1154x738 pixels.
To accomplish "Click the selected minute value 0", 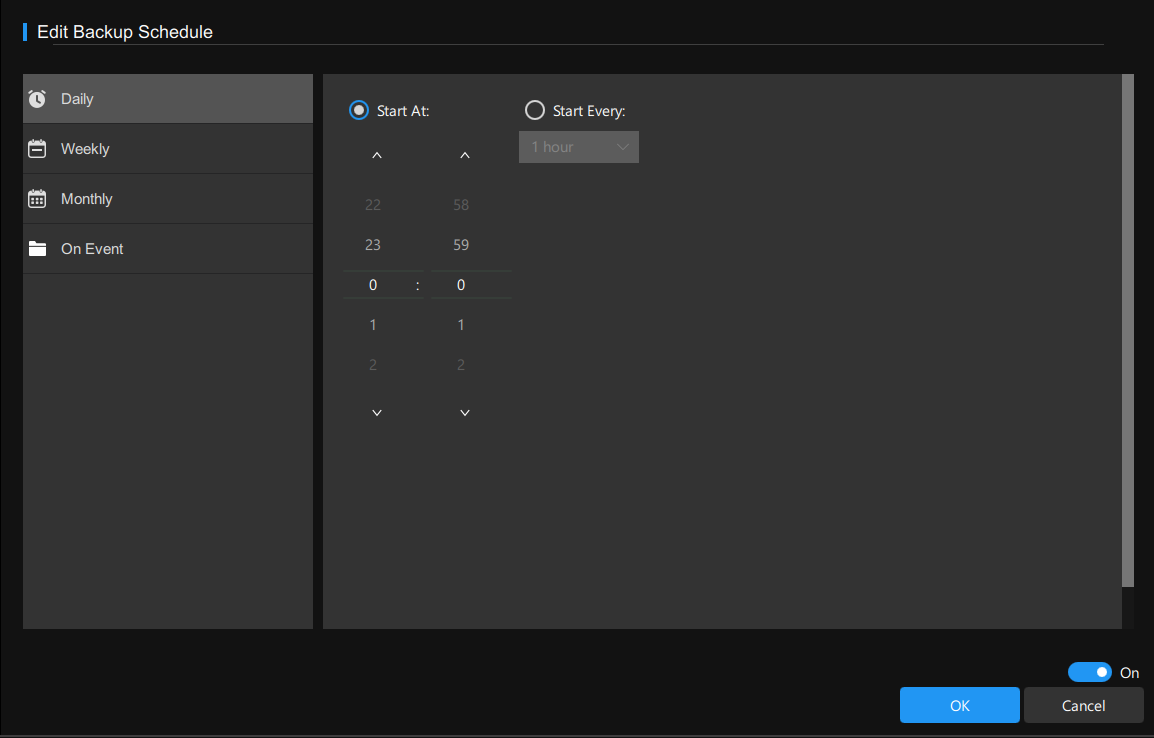I will click(461, 285).
